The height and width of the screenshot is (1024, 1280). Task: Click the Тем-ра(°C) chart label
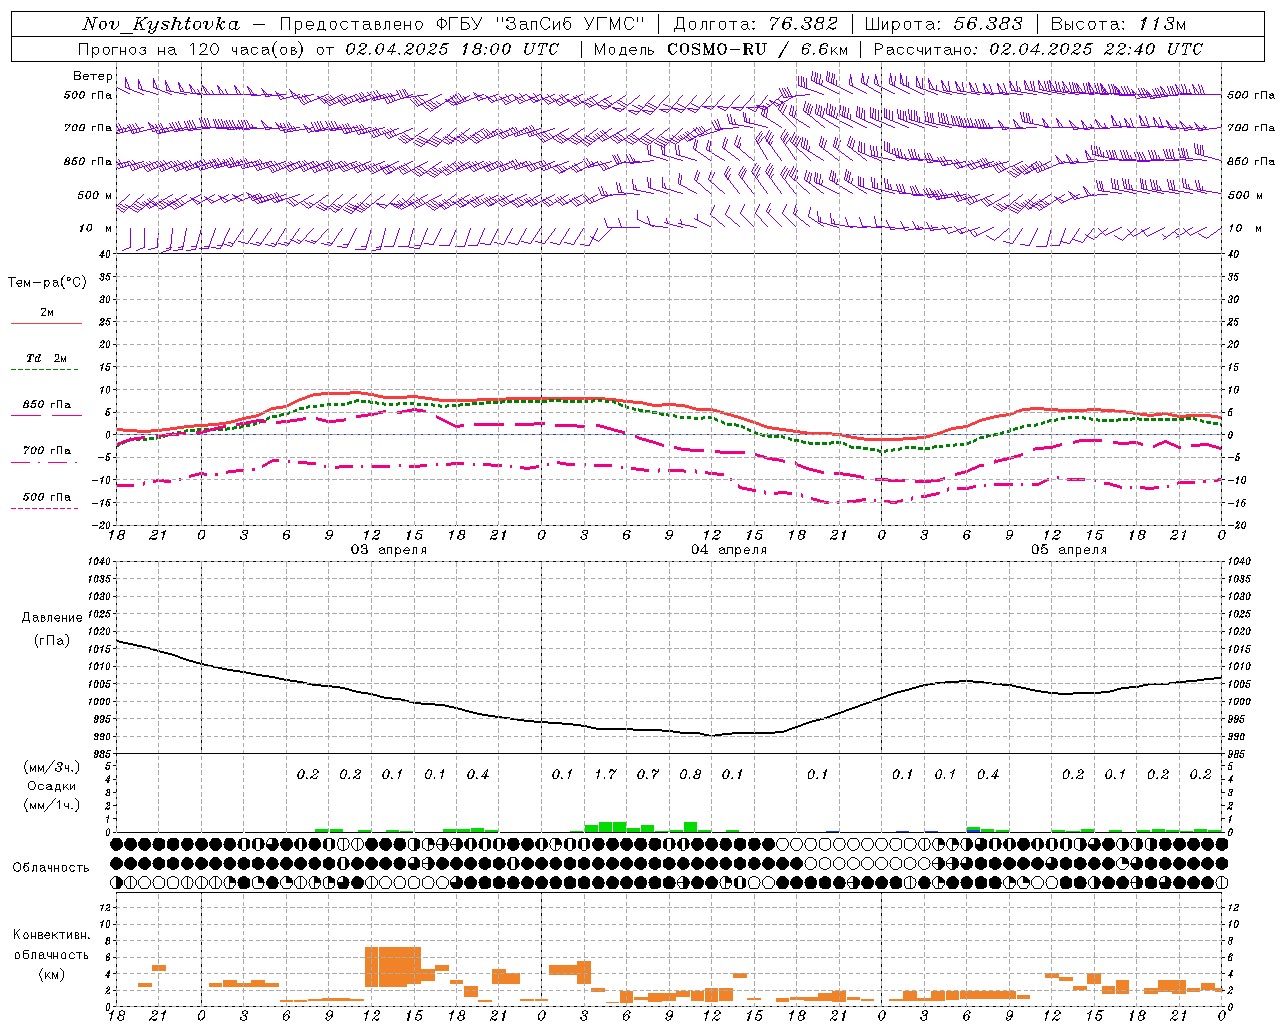47,283
